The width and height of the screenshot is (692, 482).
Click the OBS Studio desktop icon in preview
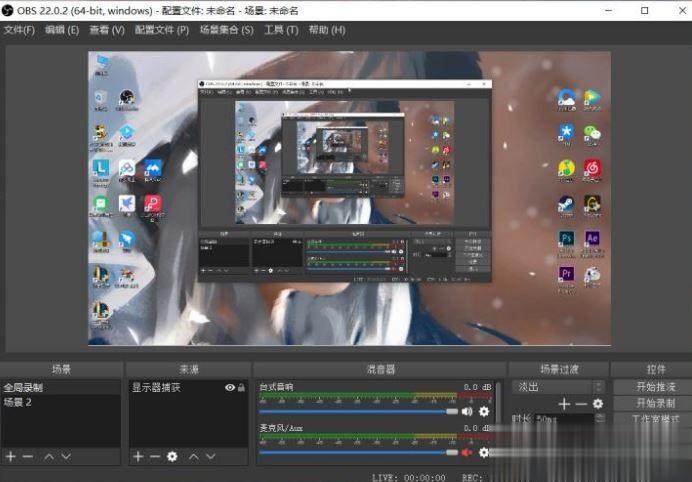click(x=127, y=97)
